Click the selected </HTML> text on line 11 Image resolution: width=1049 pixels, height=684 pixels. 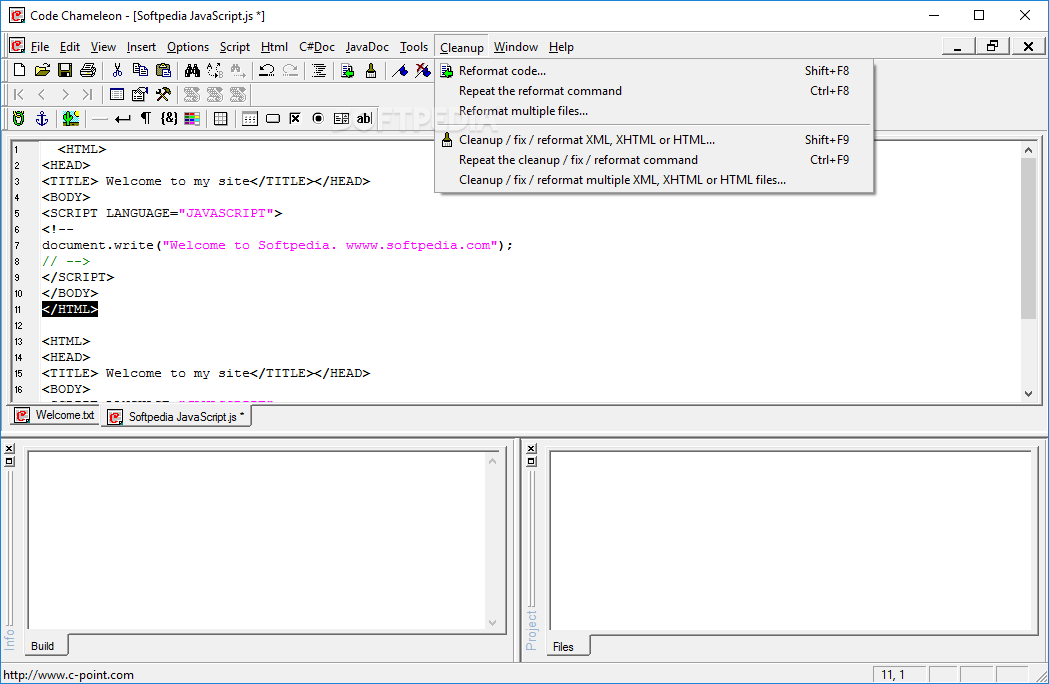click(70, 309)
